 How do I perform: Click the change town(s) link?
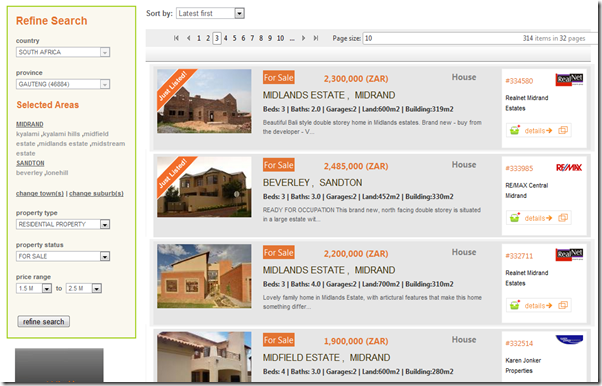point(40,193)
